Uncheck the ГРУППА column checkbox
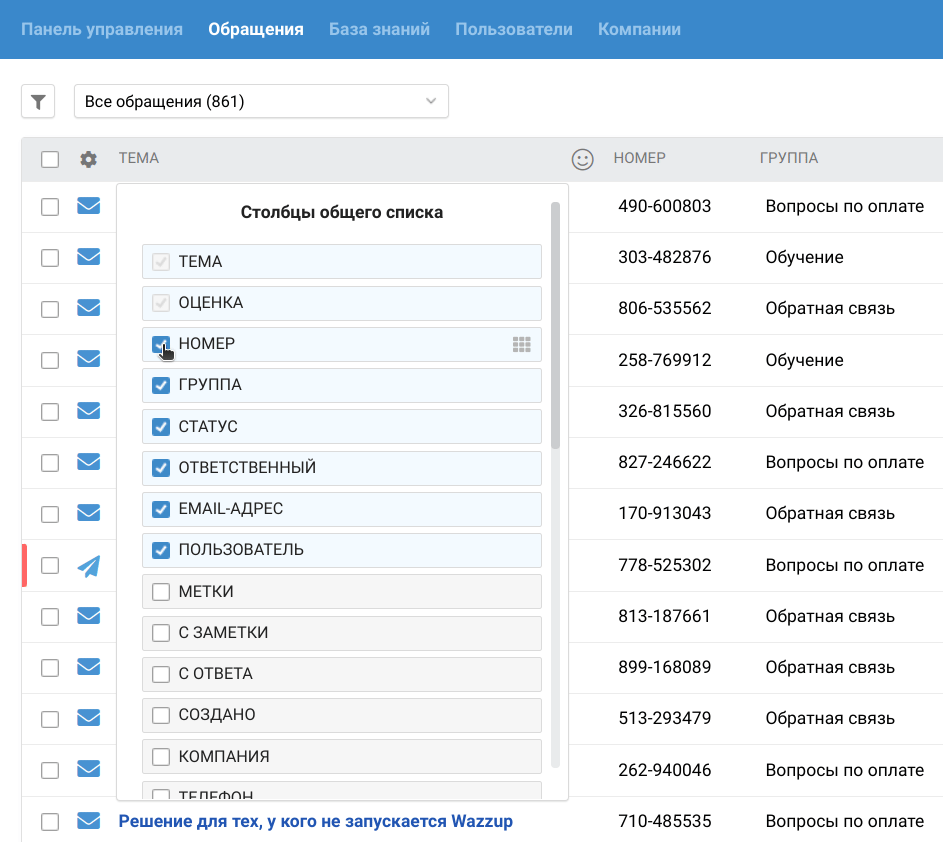The width and height of the screenshot is (943, 842). pyautogui.click(x=160, y=385)
